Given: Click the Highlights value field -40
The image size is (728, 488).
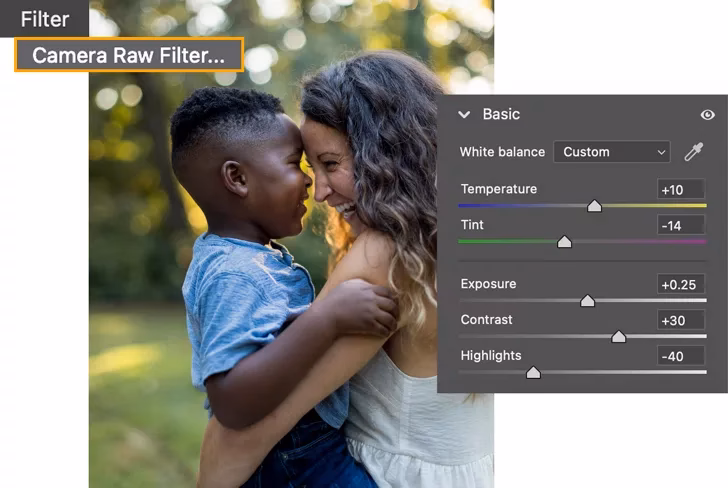Looking at the screenshot, I should 681,356.
